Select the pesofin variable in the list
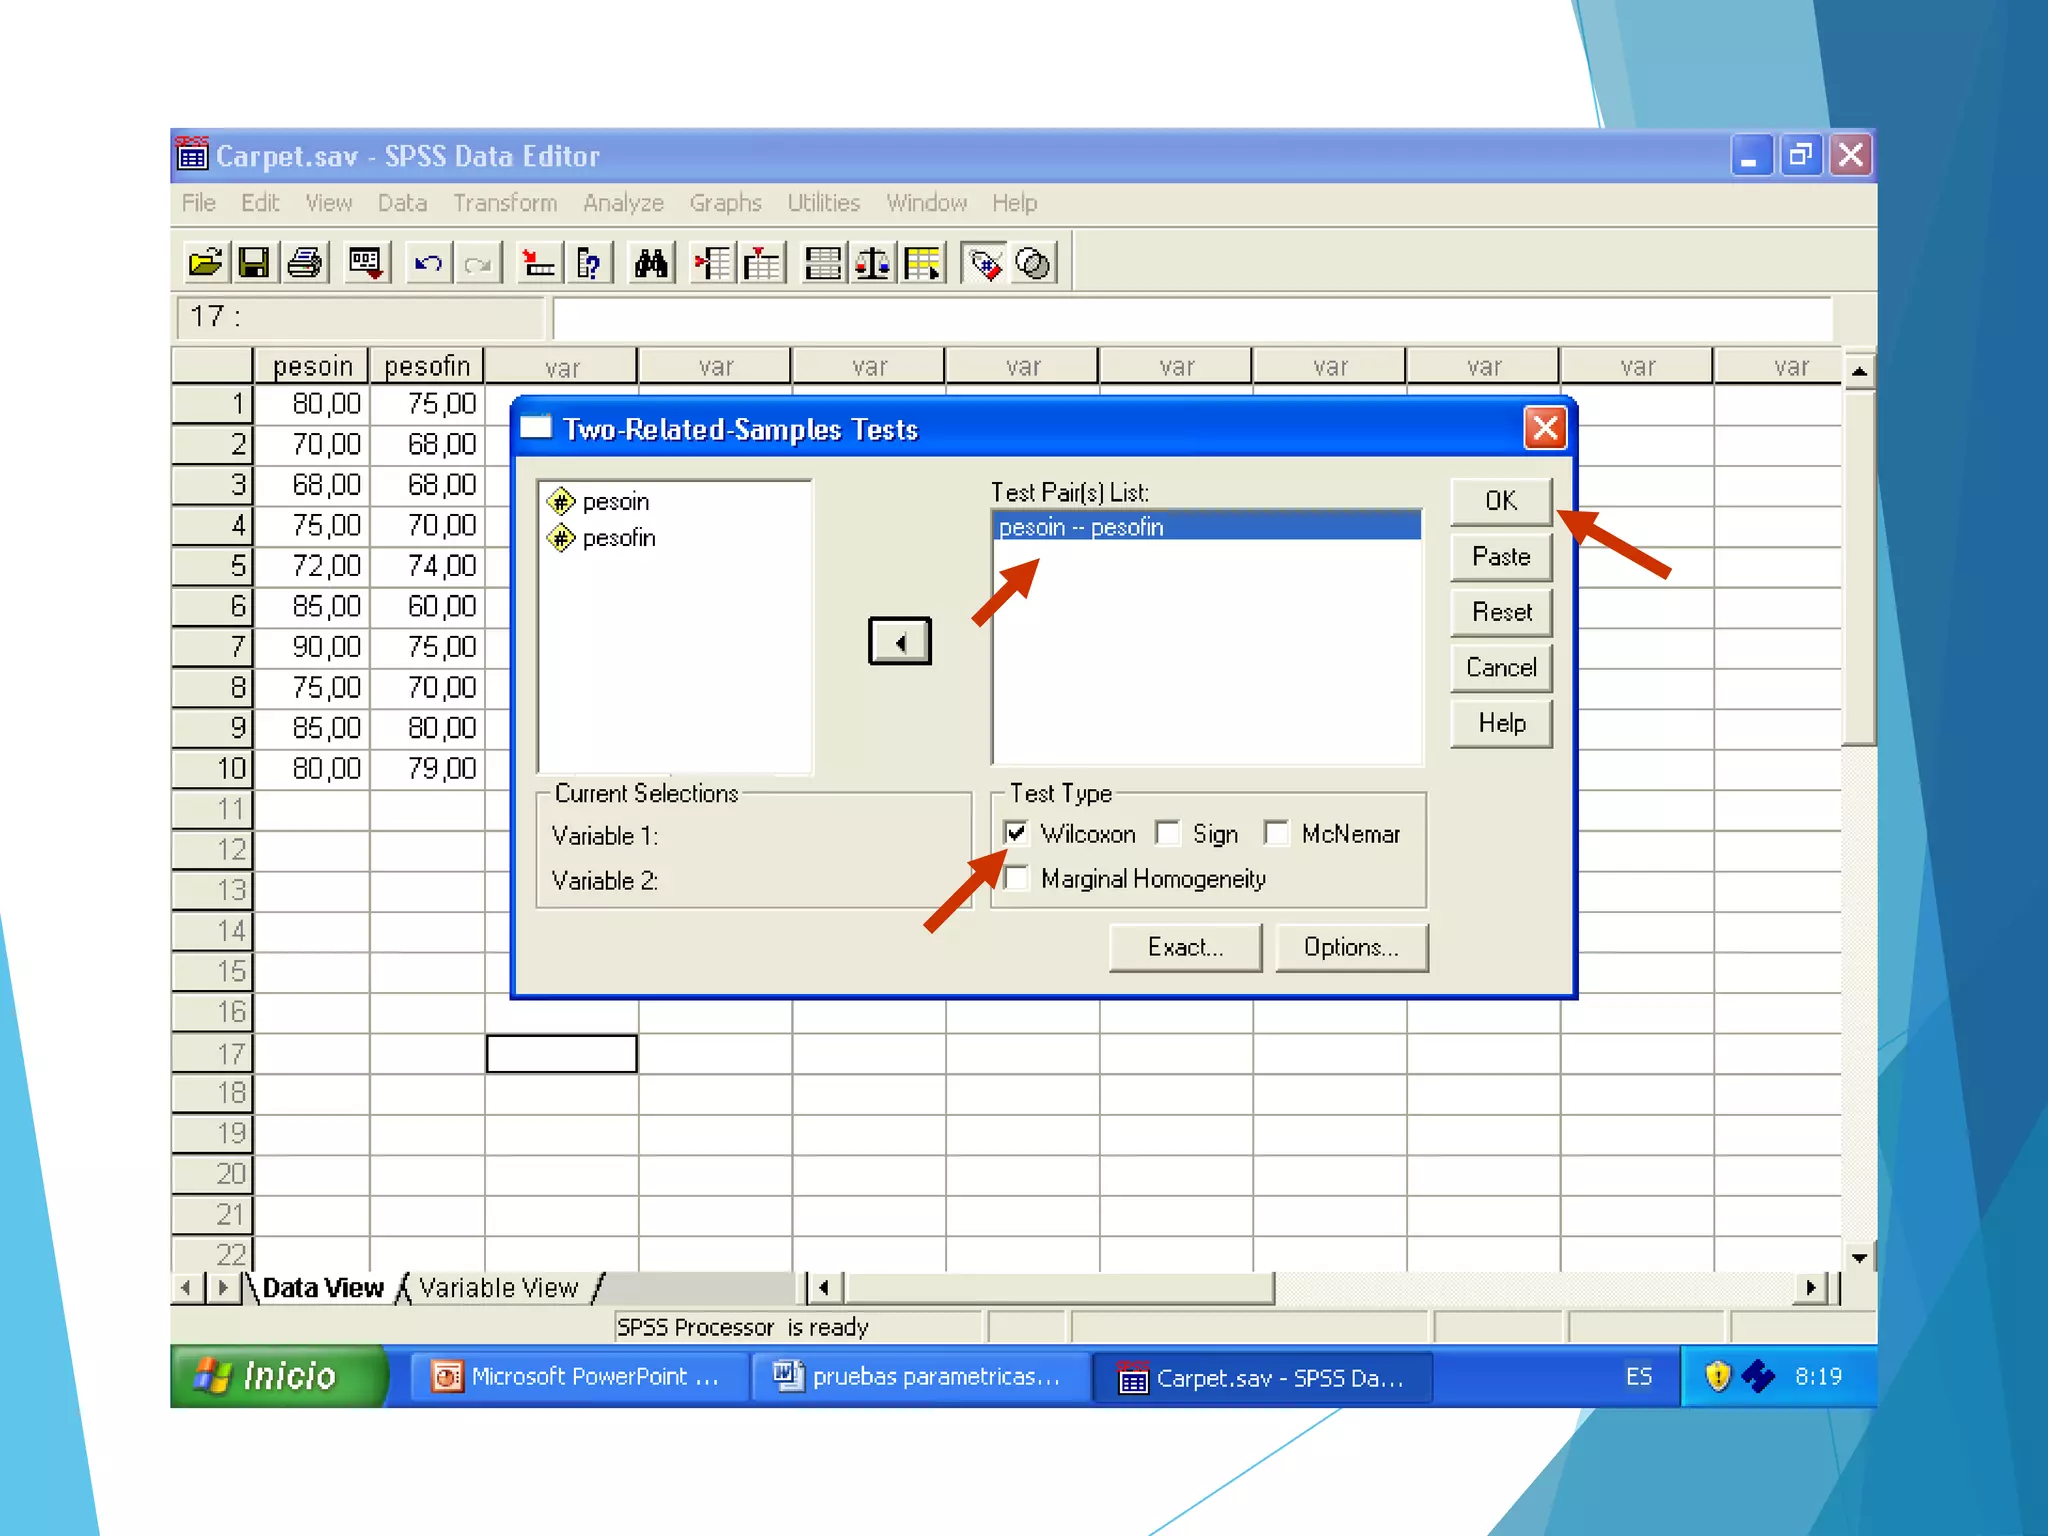The image size is (2048, 1536). (618, 538)
